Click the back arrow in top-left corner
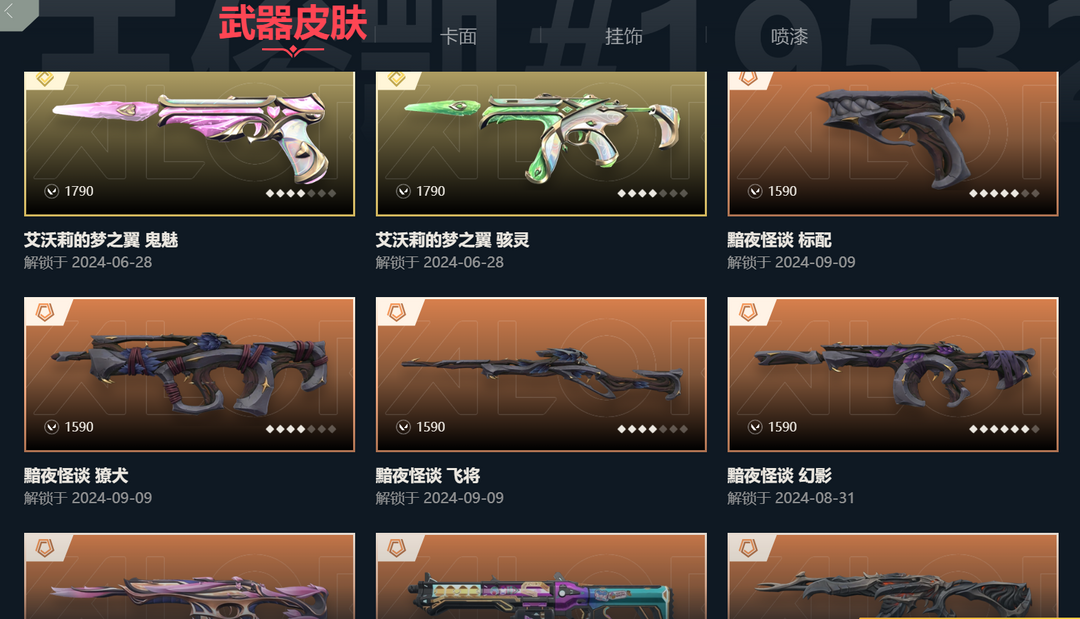The height and width of the screenshot is (619, 1080). [x=10, y=10]
